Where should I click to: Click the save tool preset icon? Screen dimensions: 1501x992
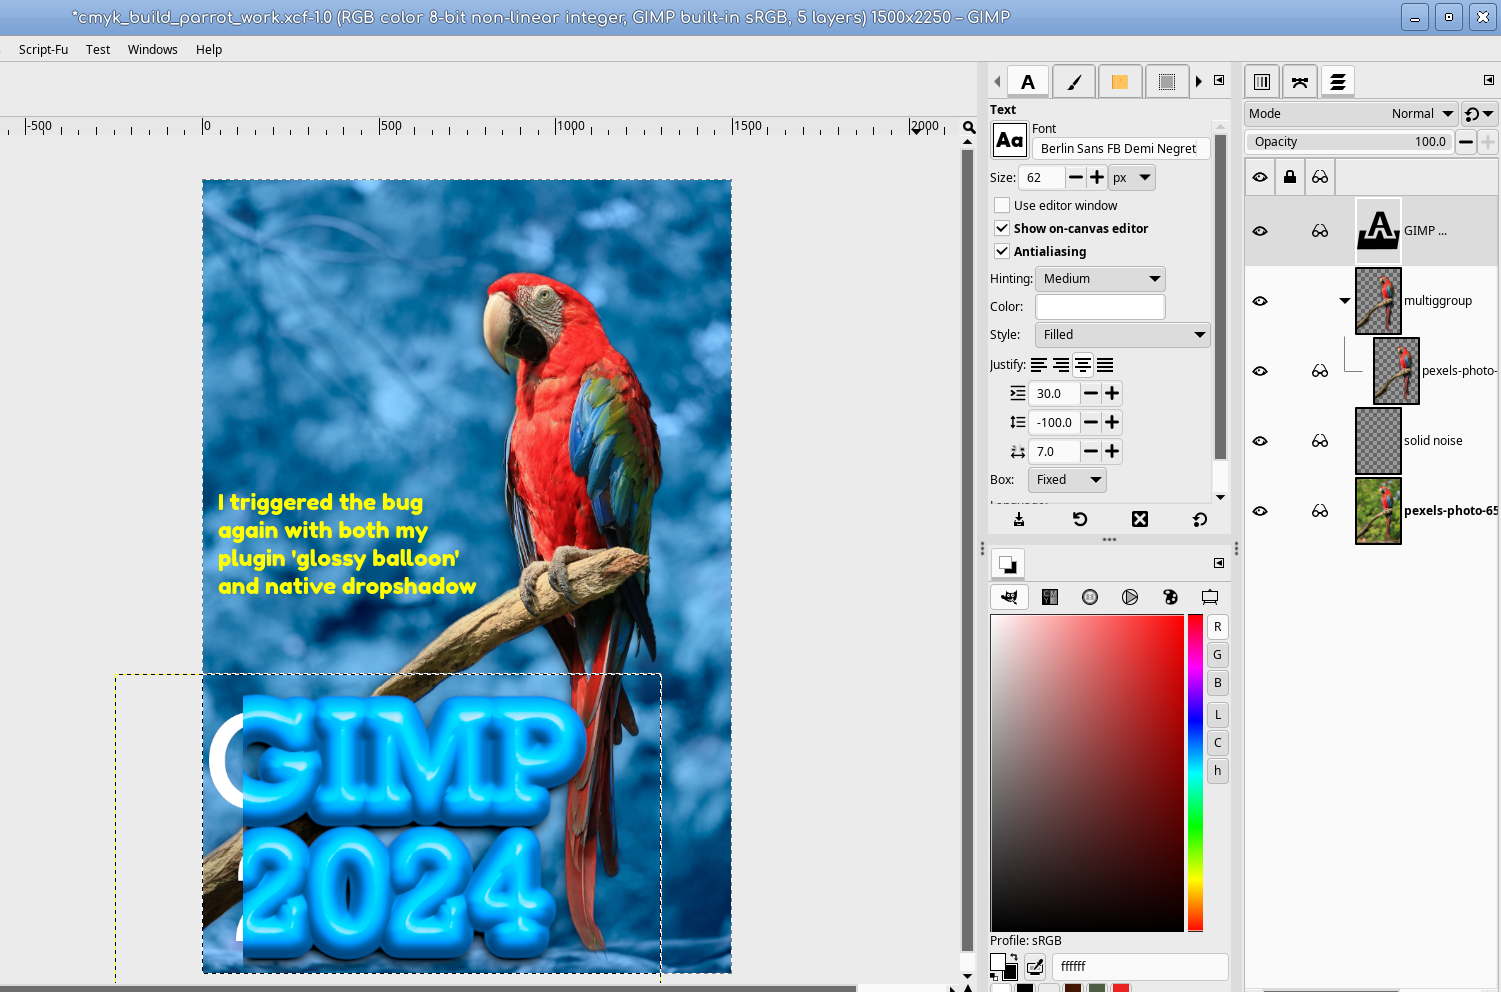(1019, 519)
